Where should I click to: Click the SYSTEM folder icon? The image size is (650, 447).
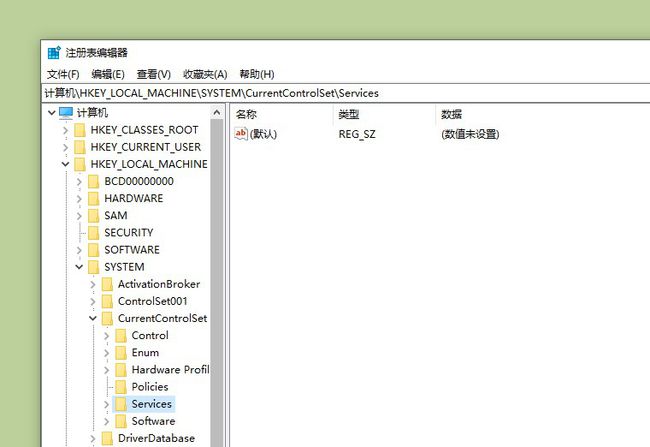click(x=94, y=267)
